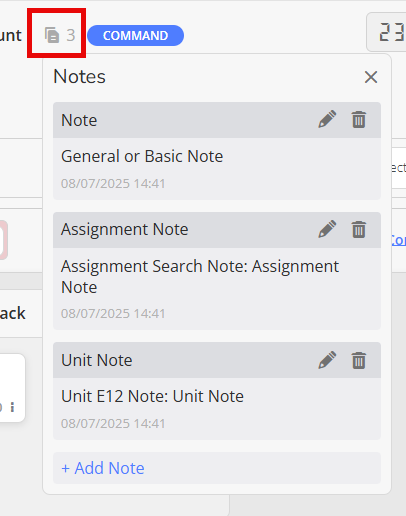Select the Assignment Note header row
Screen dimensions: 406x516
click(217, 230)
